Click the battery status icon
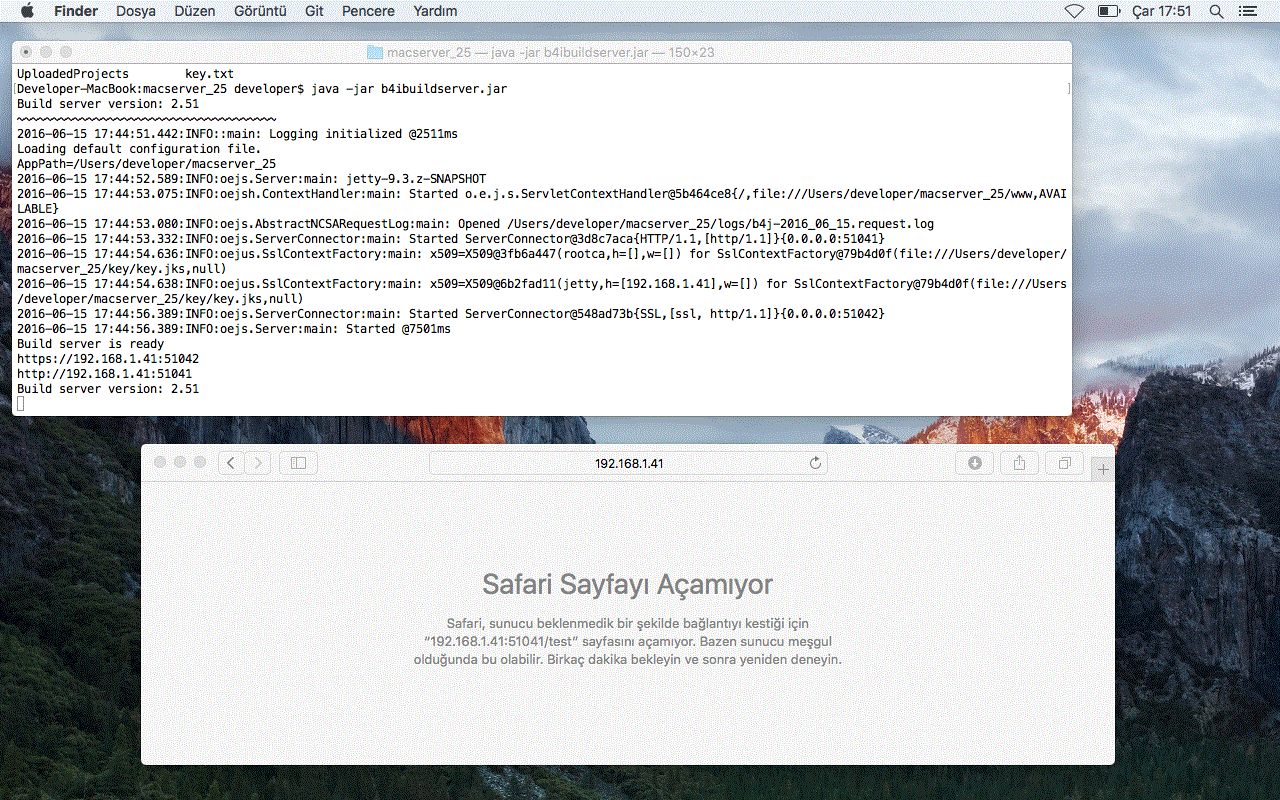 (1109, 11)
